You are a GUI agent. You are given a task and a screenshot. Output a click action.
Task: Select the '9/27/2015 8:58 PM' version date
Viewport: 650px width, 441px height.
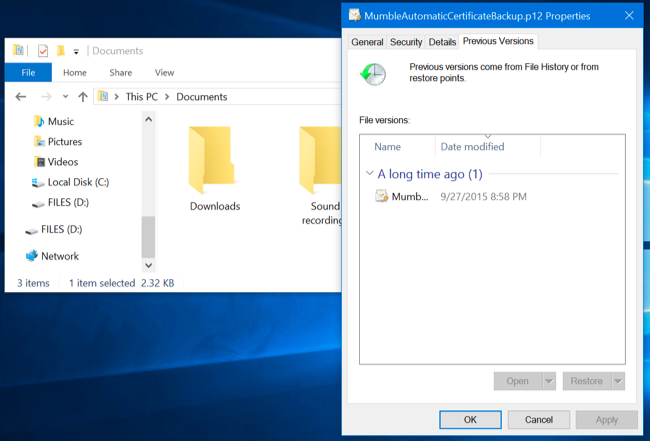(483, 196)
